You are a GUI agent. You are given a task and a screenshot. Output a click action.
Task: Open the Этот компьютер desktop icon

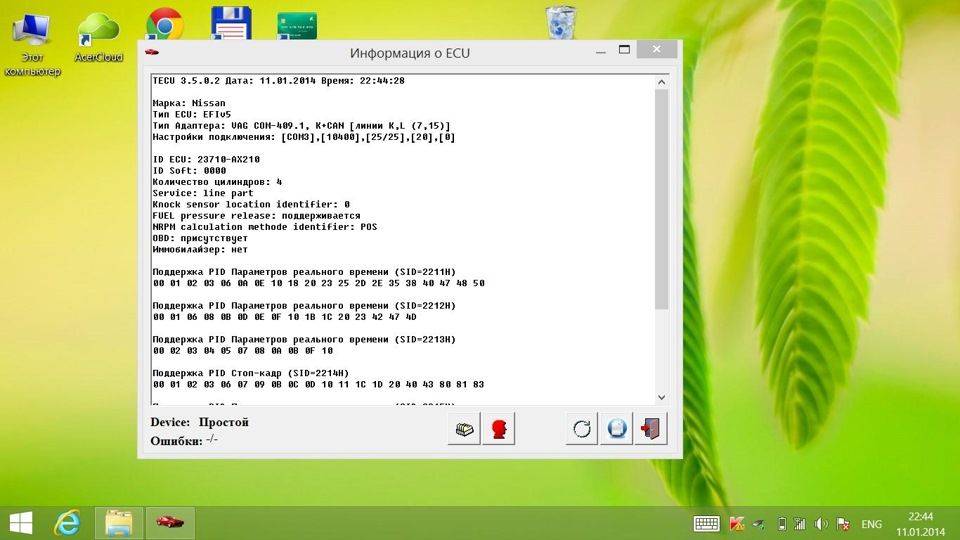[x=32, y=40]
